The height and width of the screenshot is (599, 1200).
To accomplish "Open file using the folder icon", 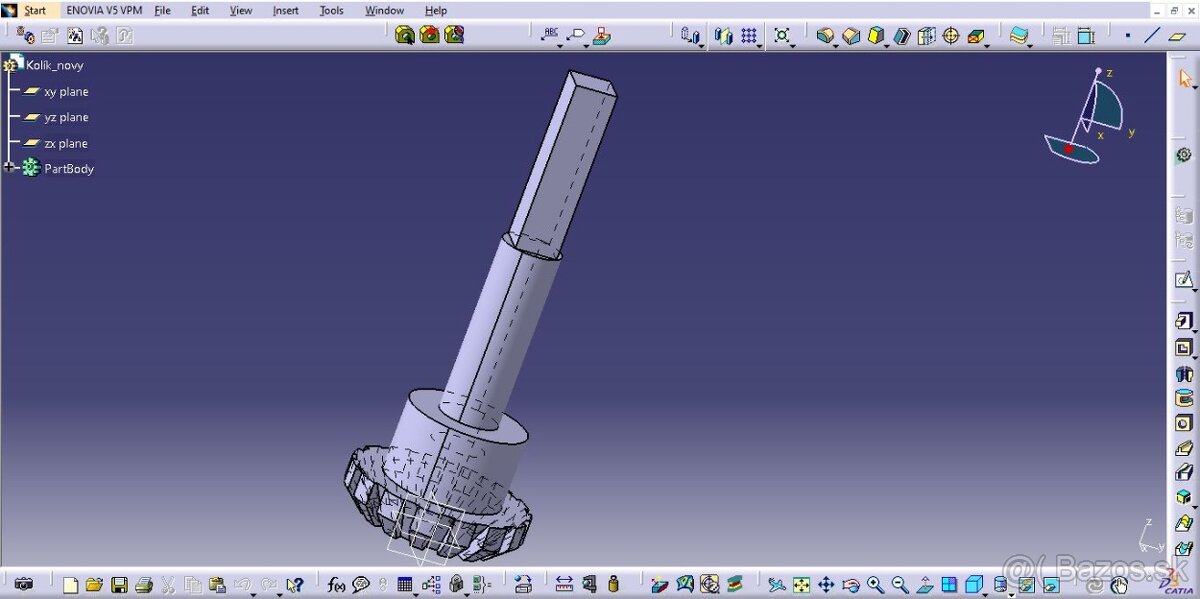I will click(x=94, y=585).
